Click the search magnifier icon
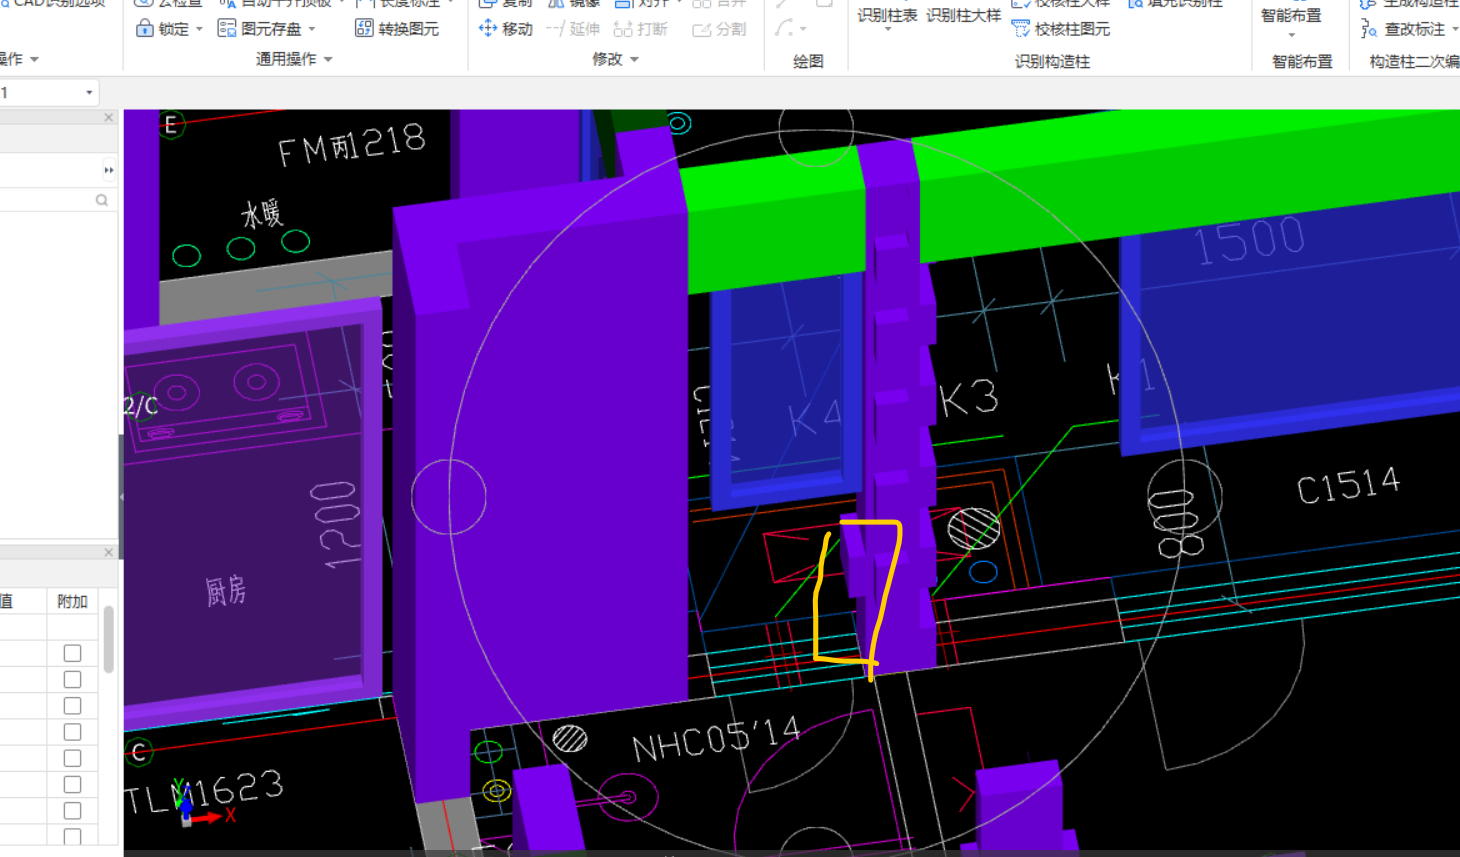 pyautogui.click(x=101, y=200)
